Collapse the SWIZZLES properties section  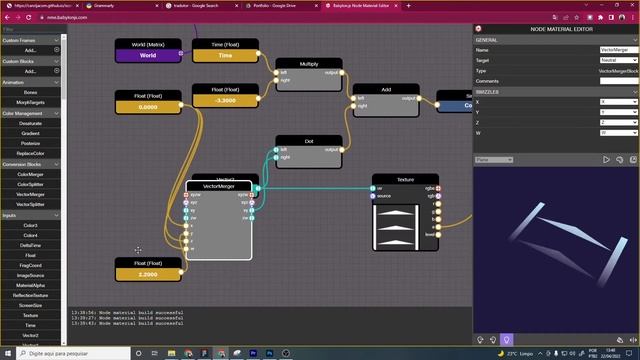point(635,92)
